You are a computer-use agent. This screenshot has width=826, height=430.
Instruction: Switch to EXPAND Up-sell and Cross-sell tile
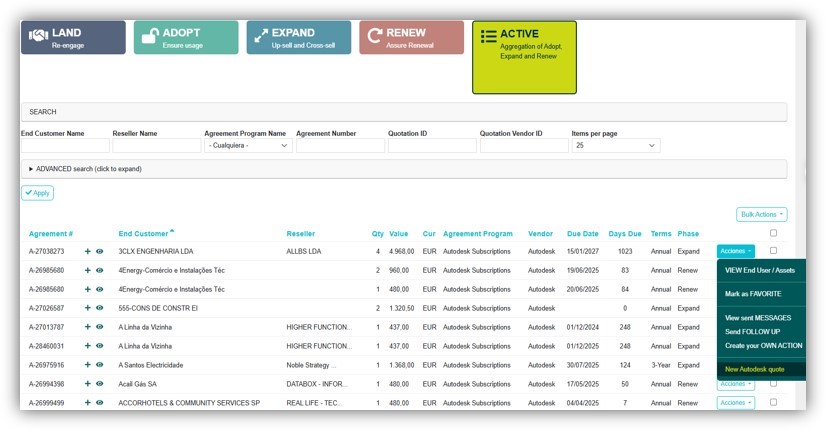click(x=299, y=37)
